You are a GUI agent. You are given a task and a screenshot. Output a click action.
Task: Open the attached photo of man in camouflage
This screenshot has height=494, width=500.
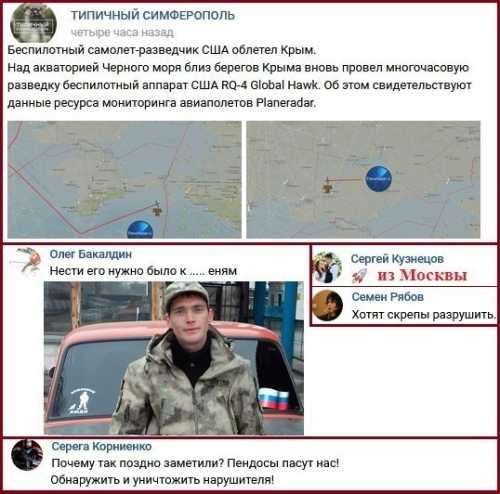click(x=174, y=358)
